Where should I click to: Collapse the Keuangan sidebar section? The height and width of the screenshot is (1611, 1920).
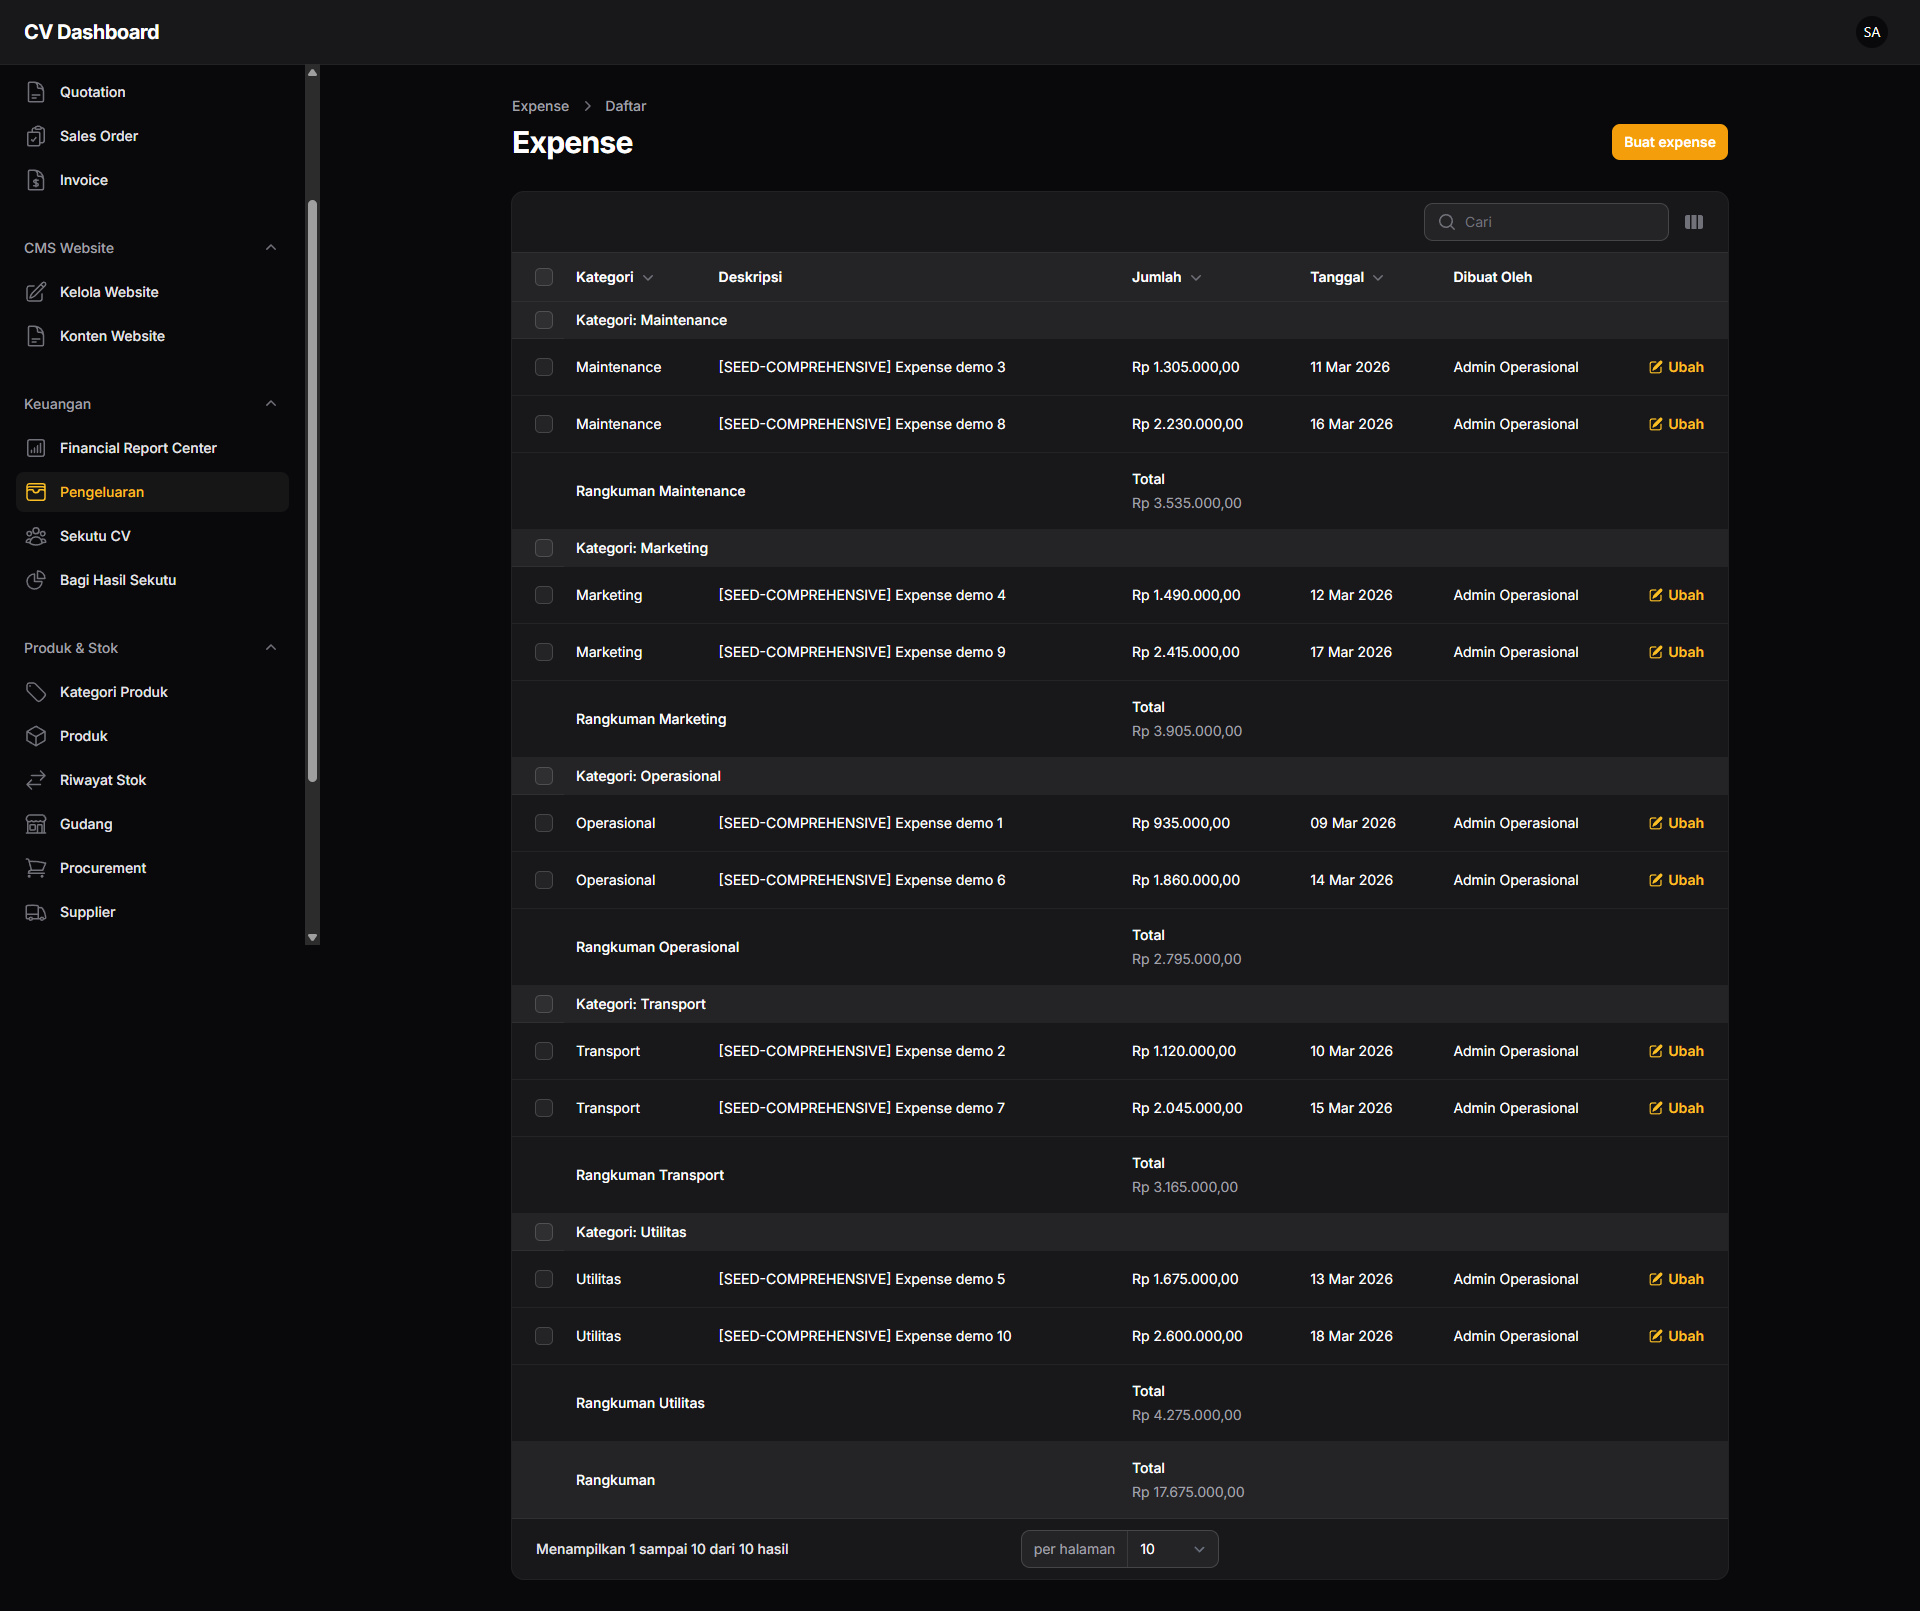(270, 404)
